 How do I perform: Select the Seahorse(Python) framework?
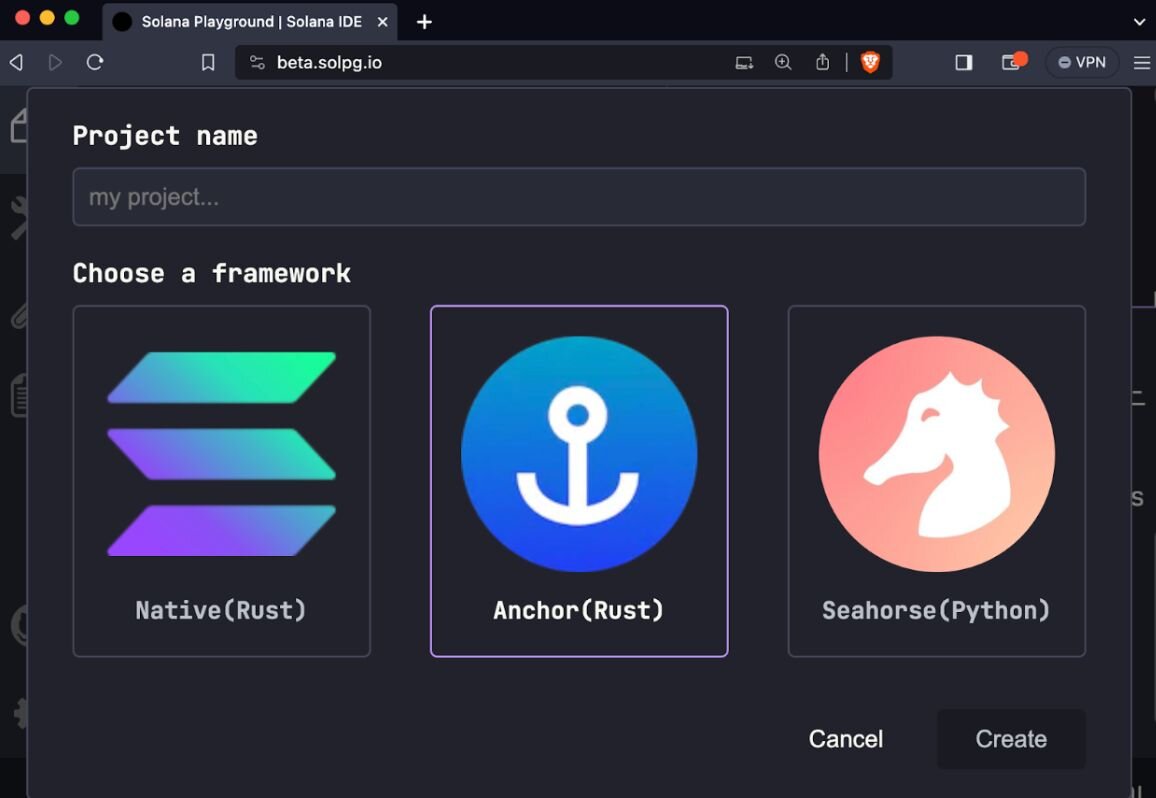tap(935, 480)
